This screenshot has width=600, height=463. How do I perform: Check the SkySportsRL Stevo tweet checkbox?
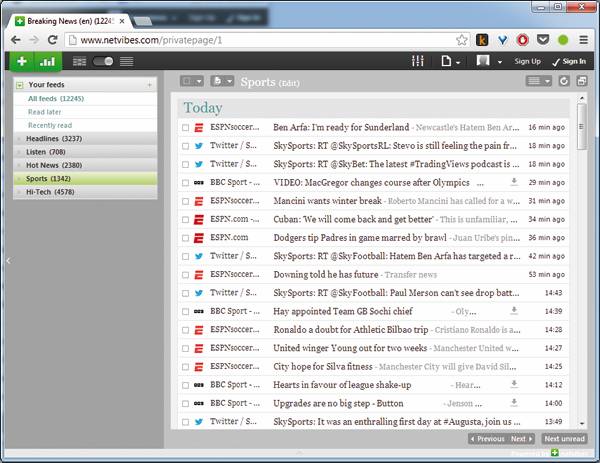[186, 146]
